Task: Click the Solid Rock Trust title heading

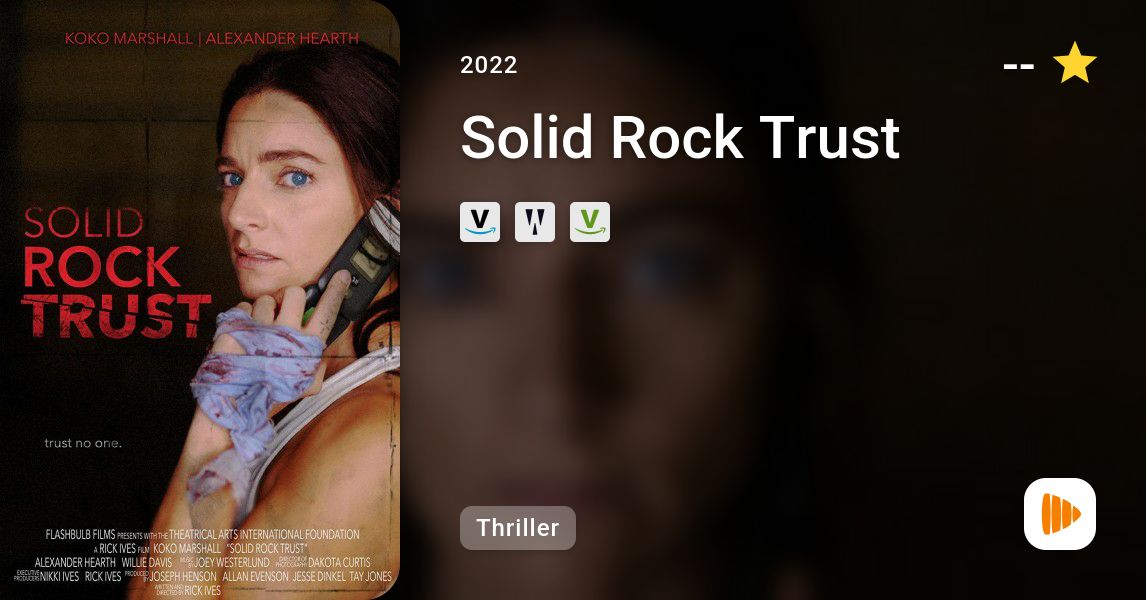Action: click(680, 137)
